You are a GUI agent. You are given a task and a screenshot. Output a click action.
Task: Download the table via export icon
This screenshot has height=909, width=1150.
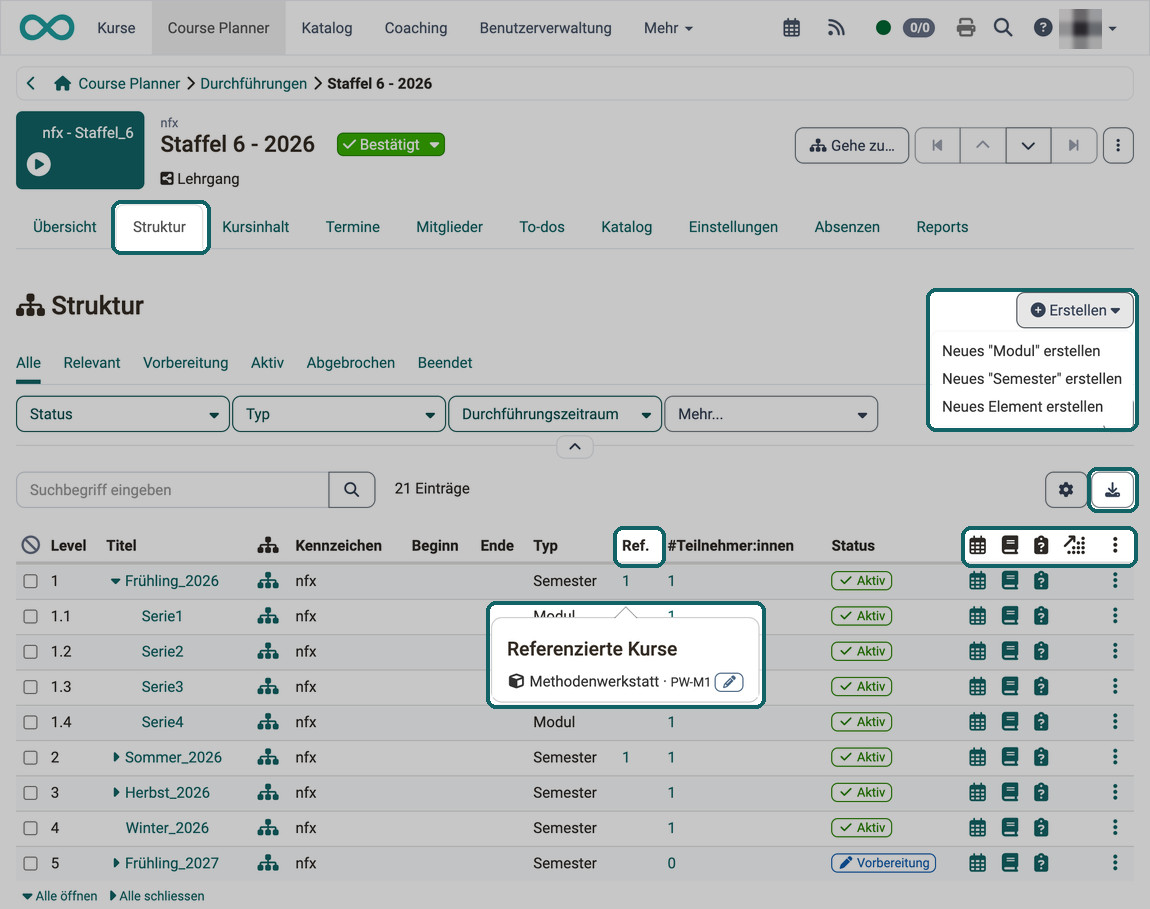point(1113,489)
